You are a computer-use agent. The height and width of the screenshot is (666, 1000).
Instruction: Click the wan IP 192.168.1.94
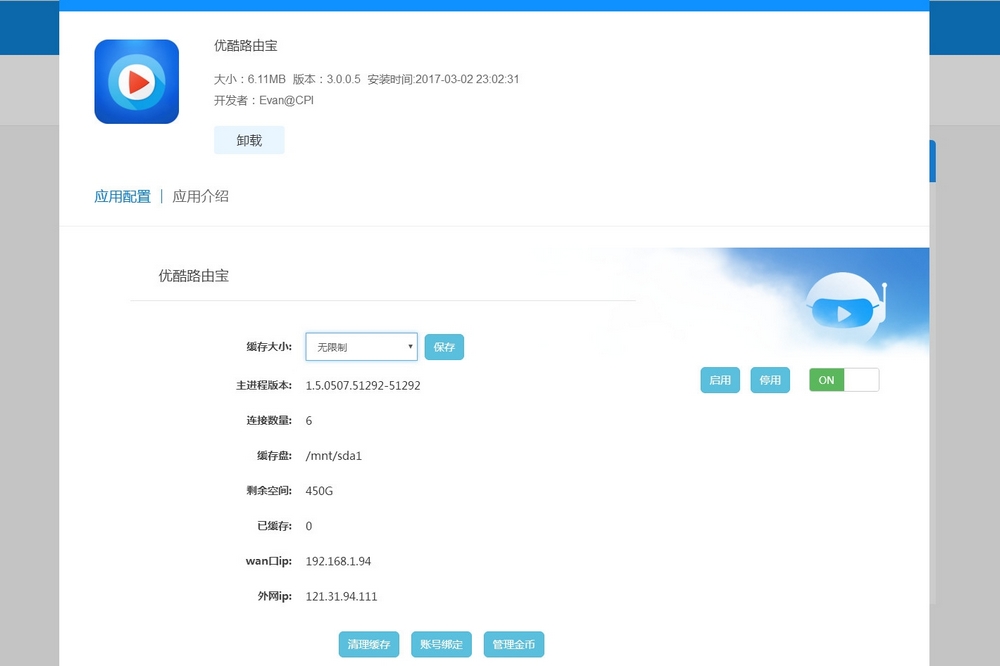point(338,561)
